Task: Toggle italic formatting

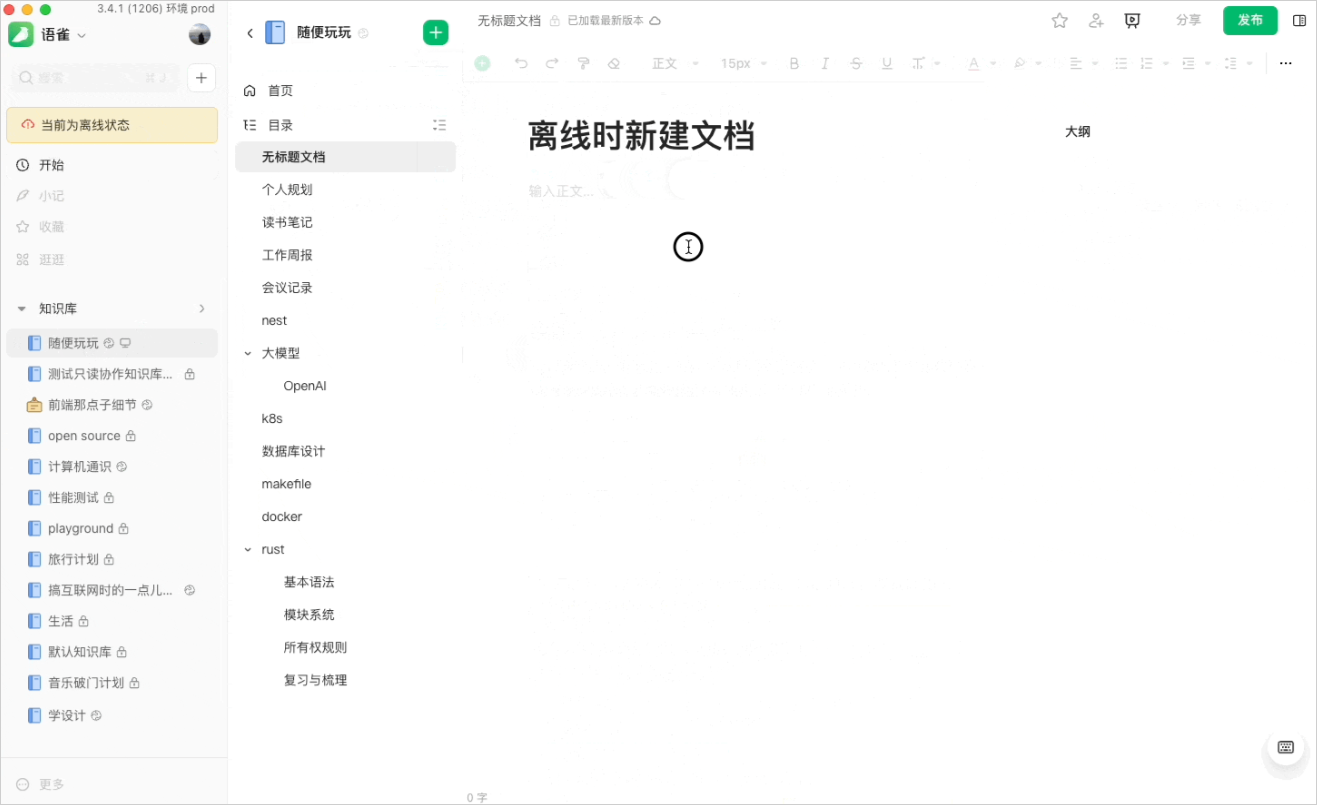Action: point(825,63)
